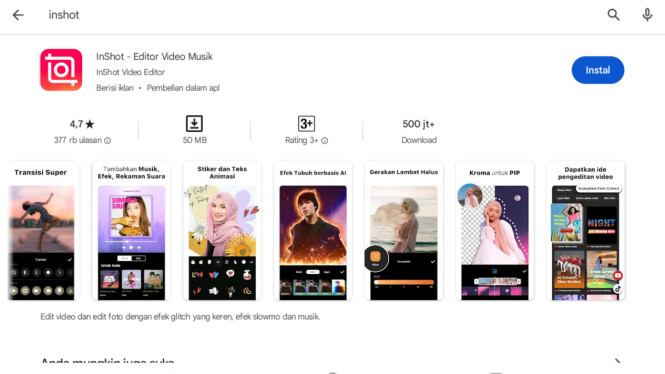Open the Kroma untuk PIP screenshot
The height and width of the screenshot is (374, 665).
(x=495, y=230)
